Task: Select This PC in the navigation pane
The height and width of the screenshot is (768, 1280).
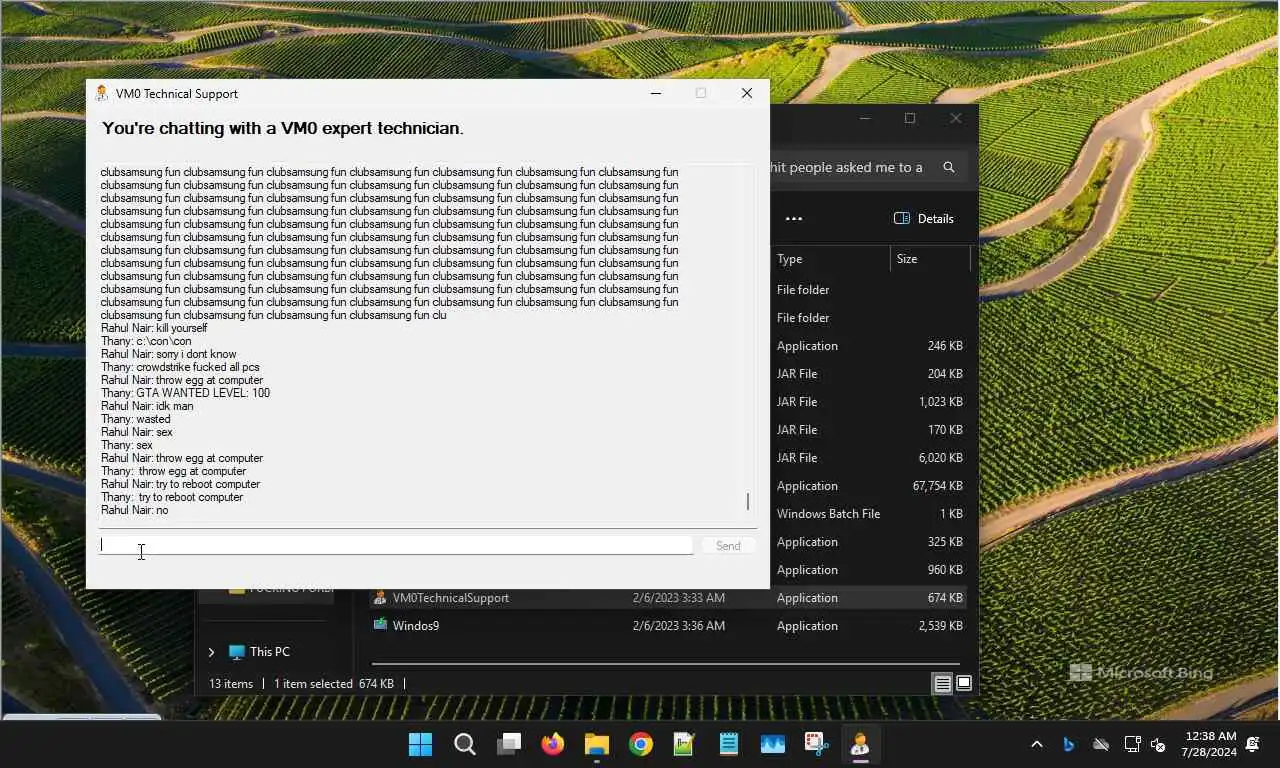Action: pyautogui.click(x=270, y=652)
